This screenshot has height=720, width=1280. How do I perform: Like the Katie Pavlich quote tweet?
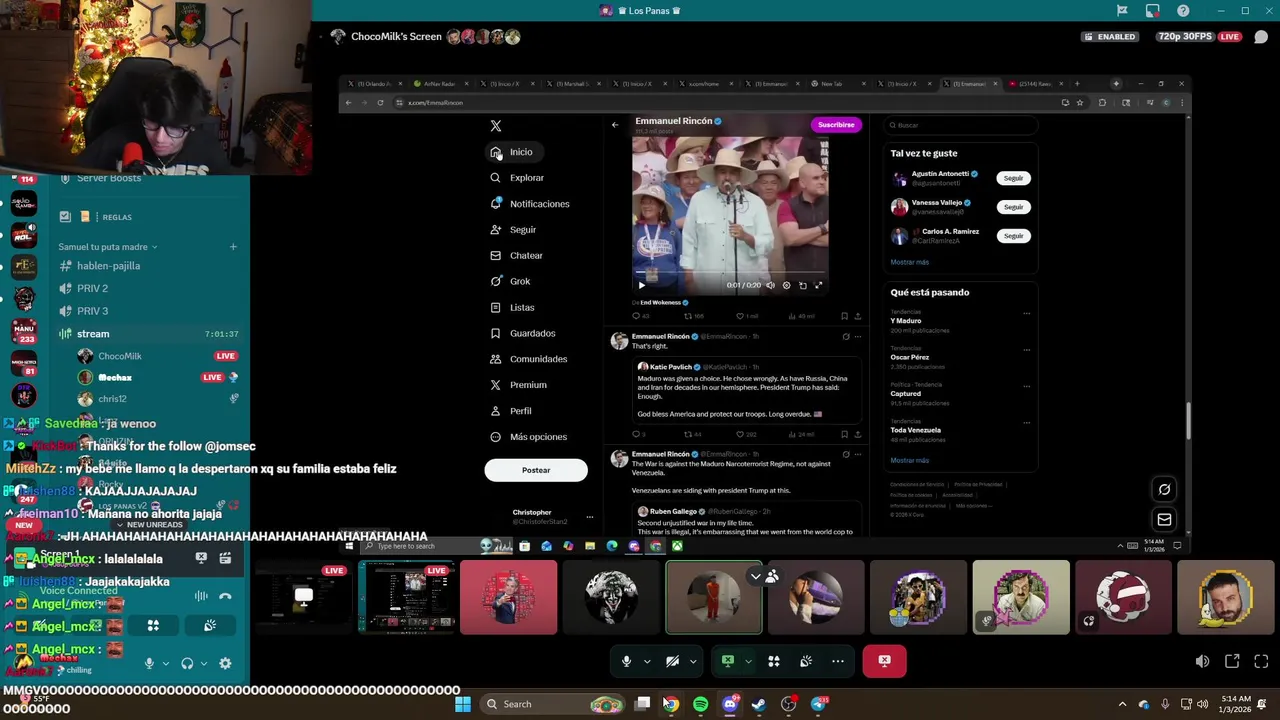click(x=740, y=434)
